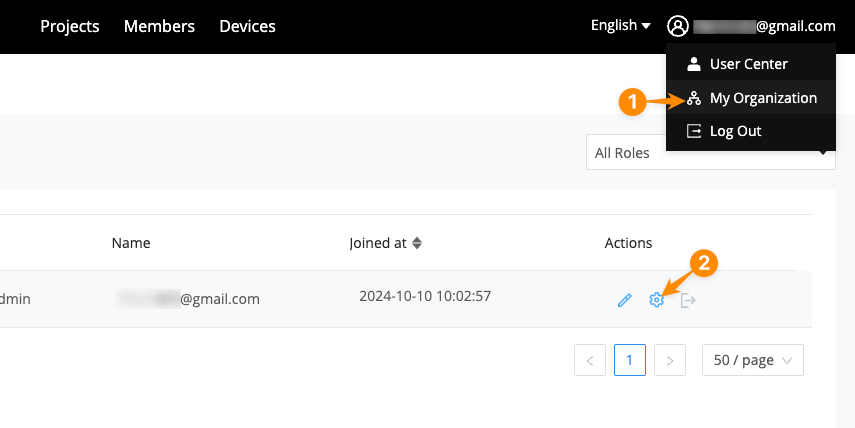This screenshot has width=855, height=428.
Task: Click the Log Out door icon
Action: [694, 131]
